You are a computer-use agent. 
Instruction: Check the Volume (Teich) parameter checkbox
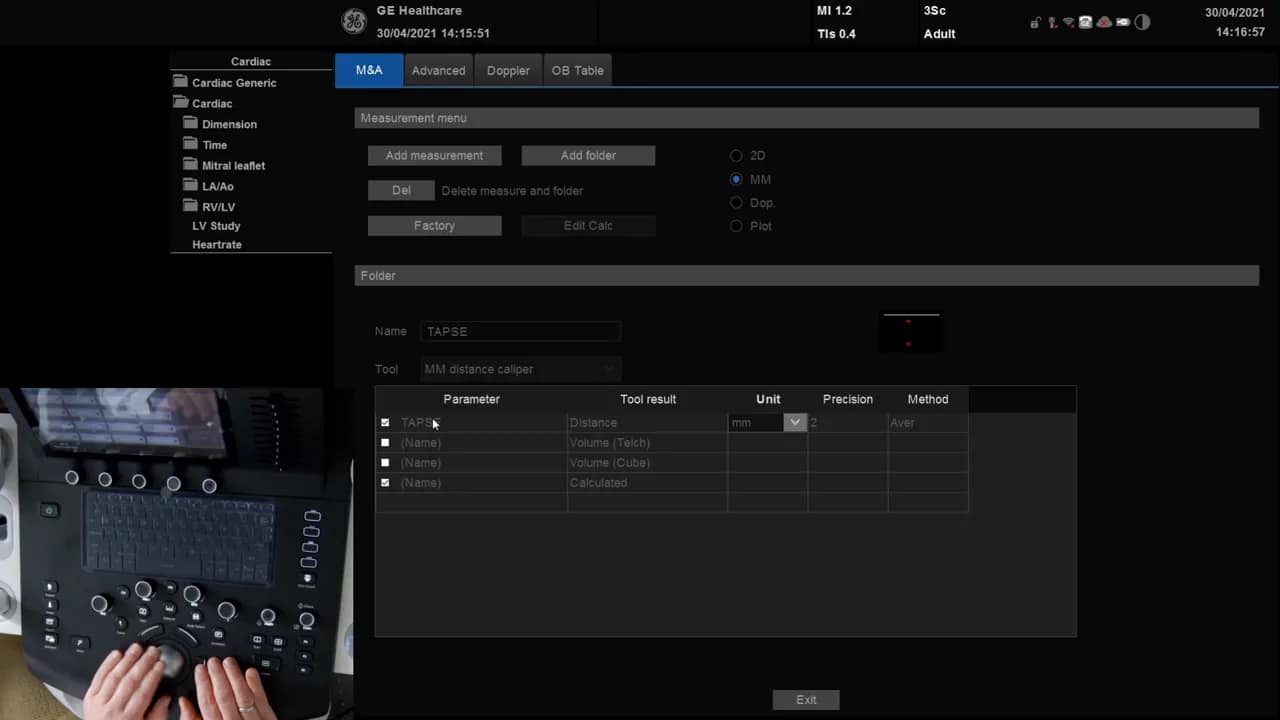click(x=385, y=443)
